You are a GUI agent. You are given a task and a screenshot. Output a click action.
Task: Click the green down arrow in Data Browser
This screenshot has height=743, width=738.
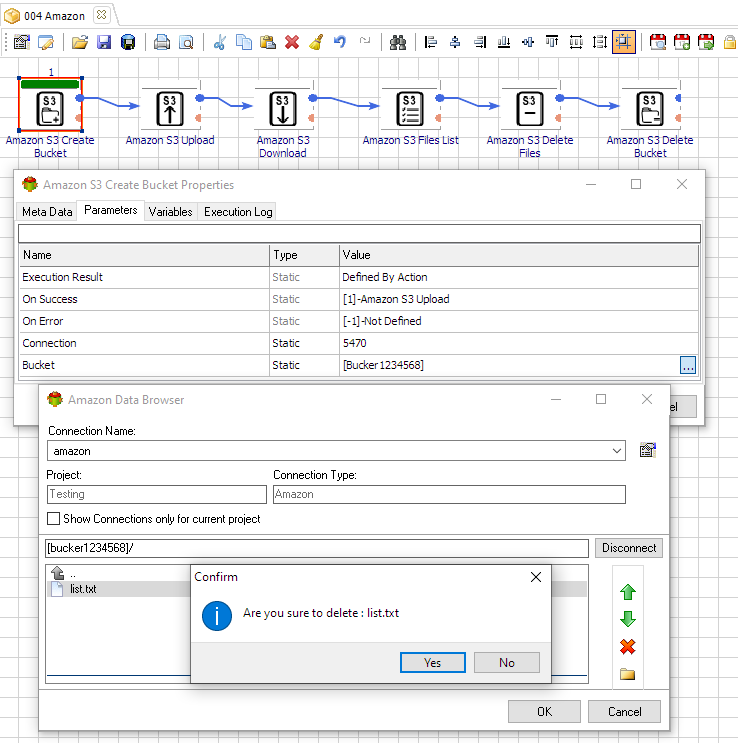point(628,619)
